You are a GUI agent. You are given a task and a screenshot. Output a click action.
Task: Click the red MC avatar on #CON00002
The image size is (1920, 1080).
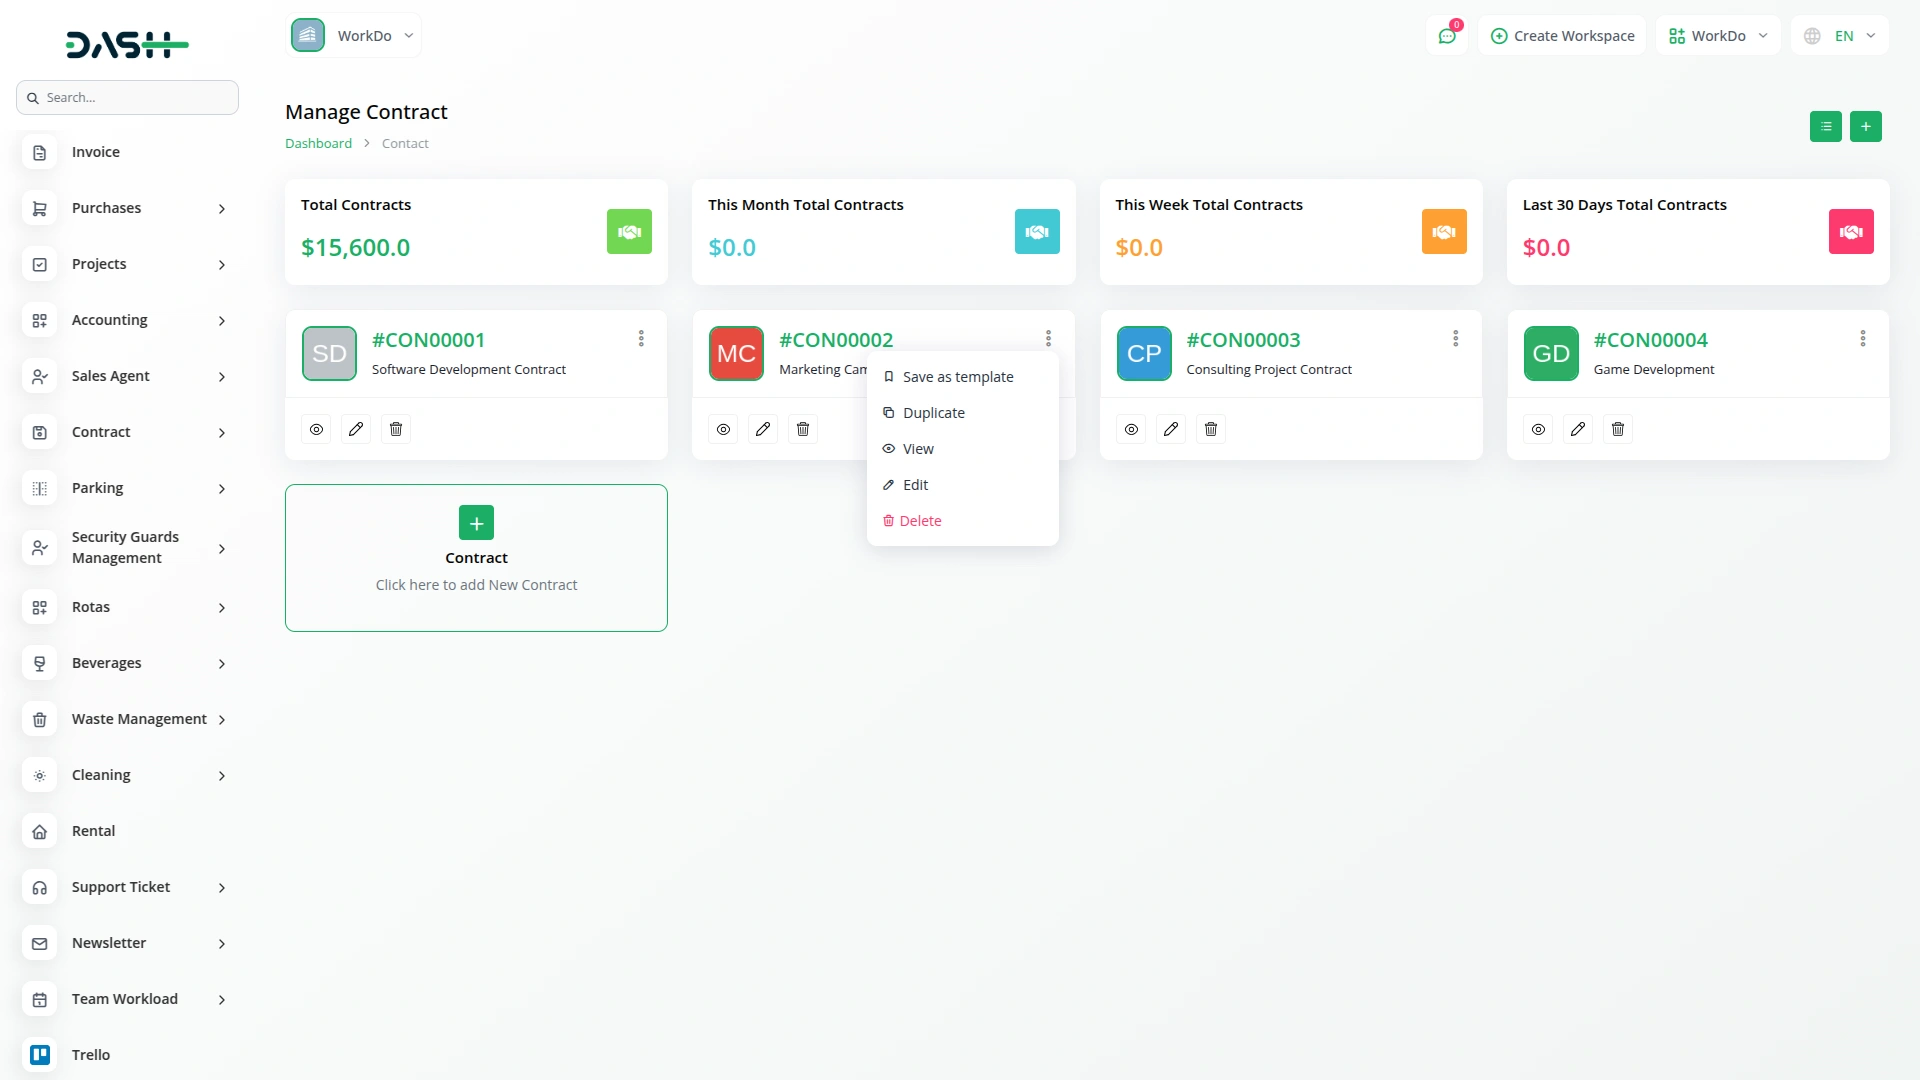tap(736, 353)
